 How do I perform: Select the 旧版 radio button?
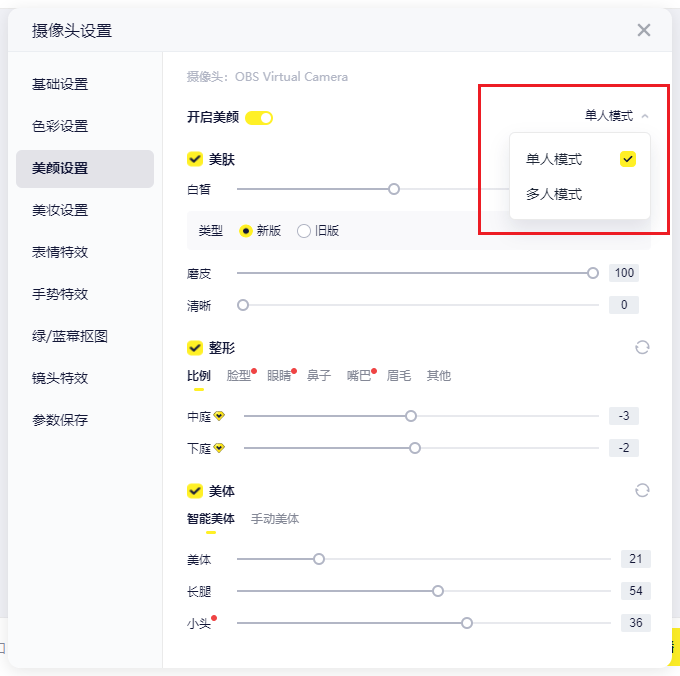304,231
